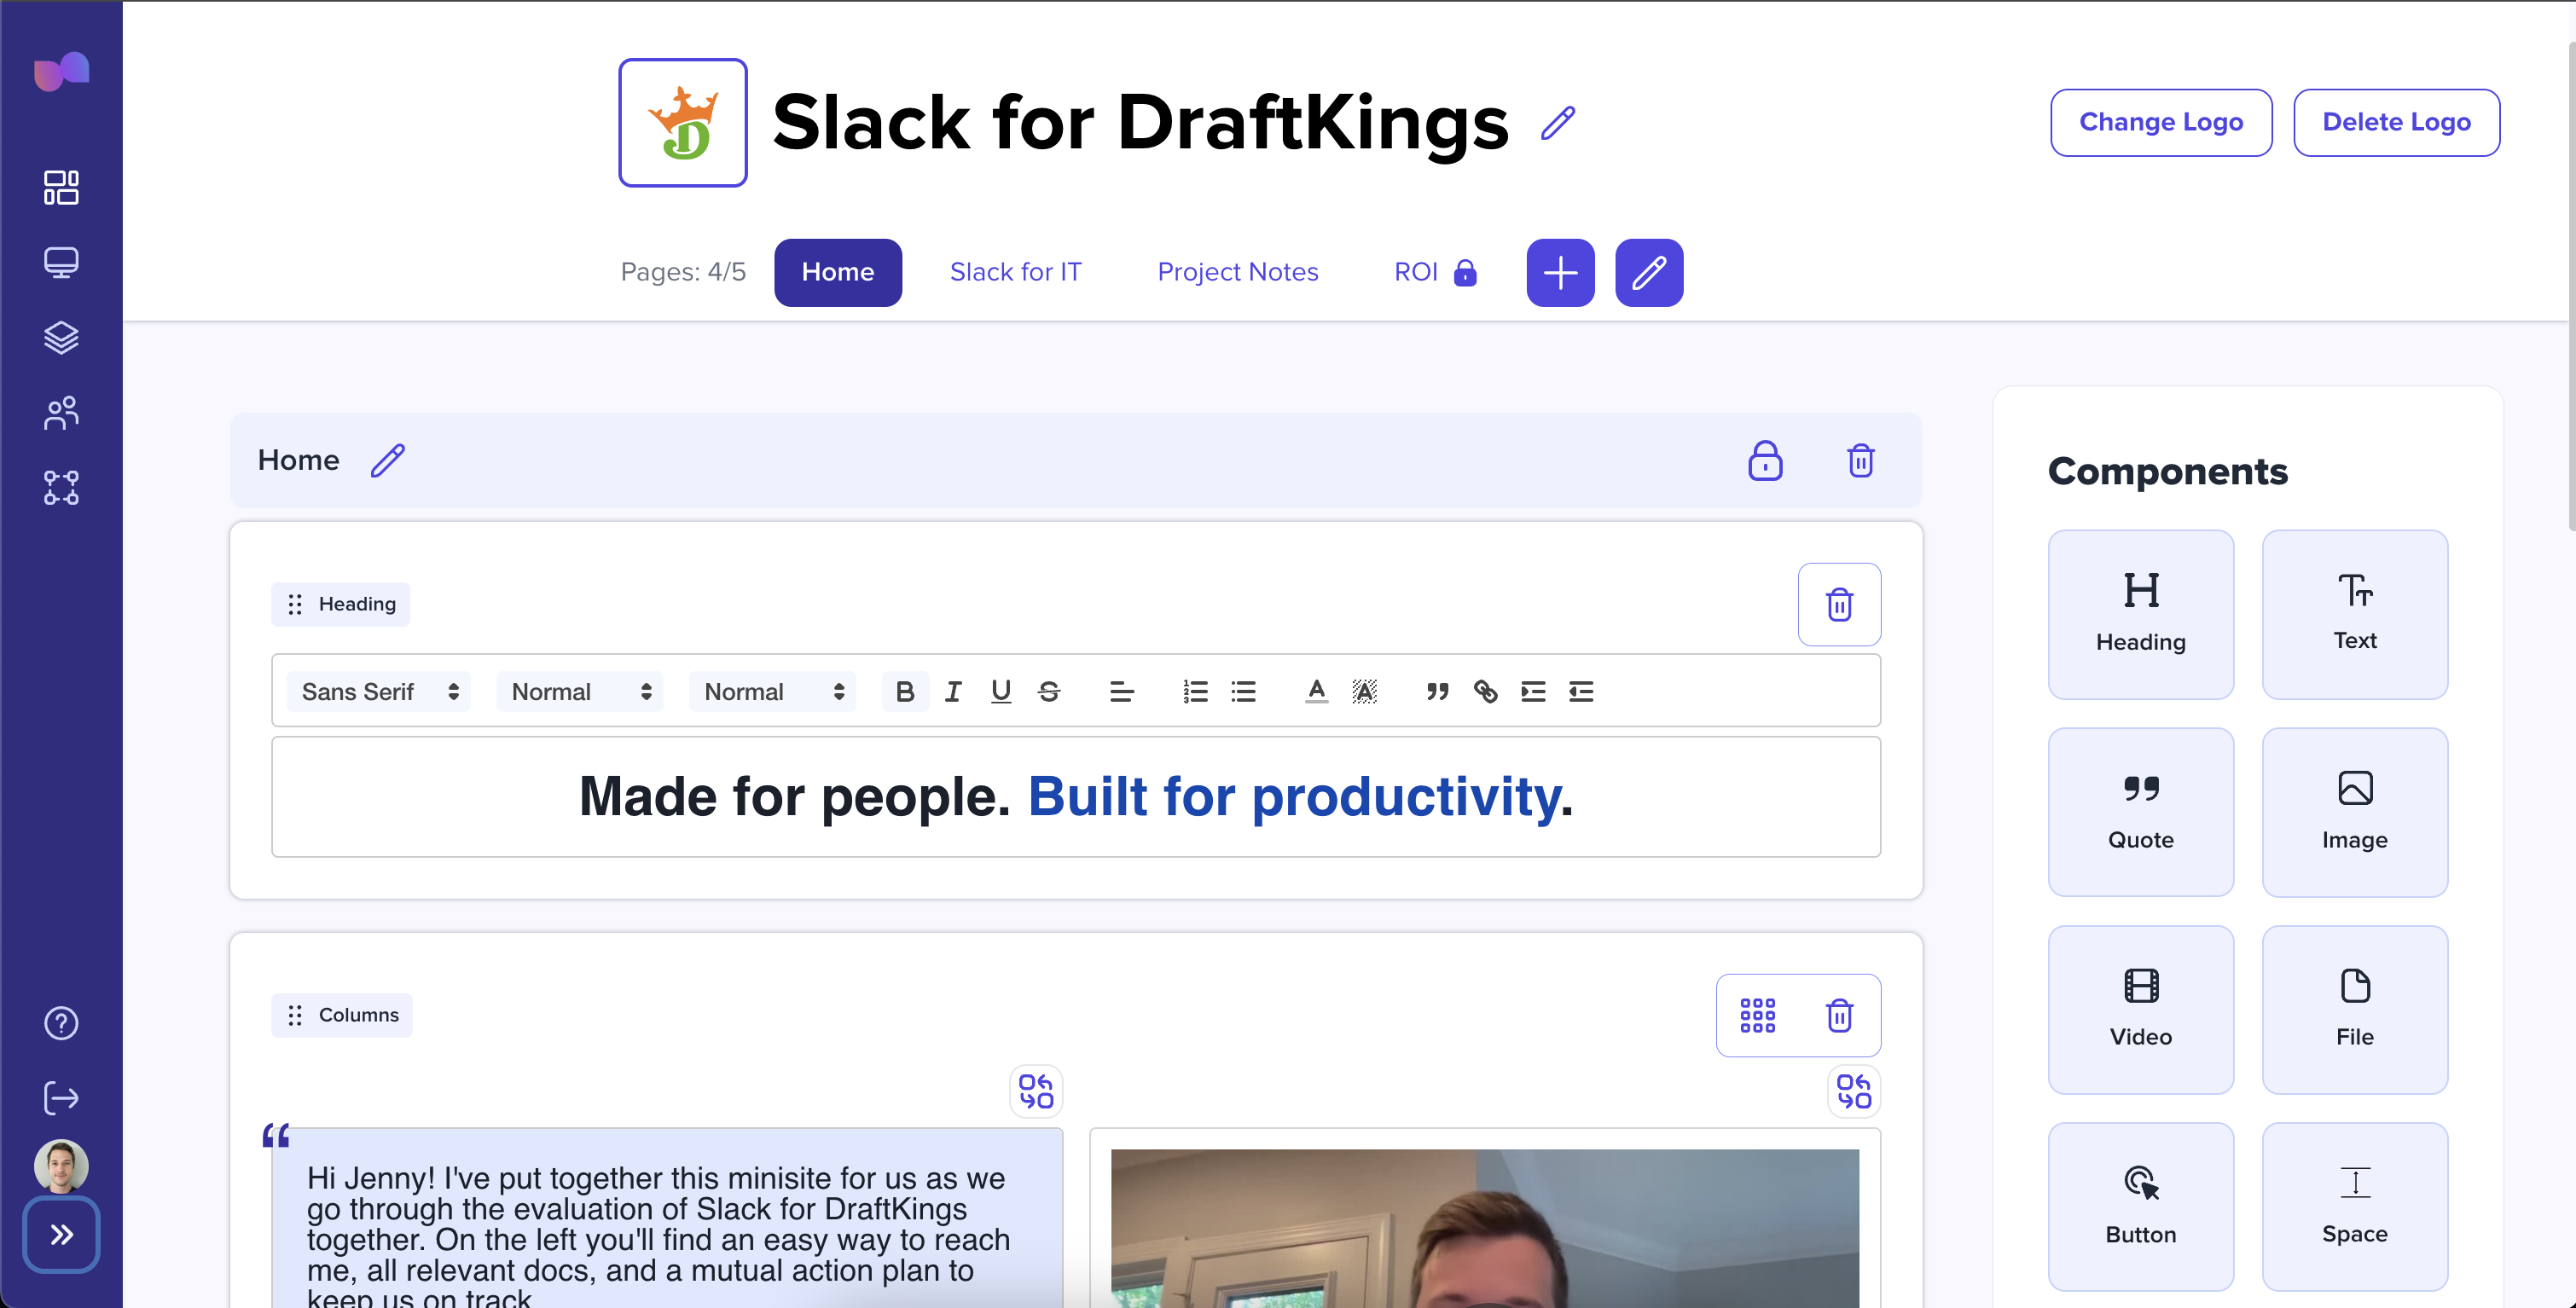Switch to the Slack for IT tab

coord(1015,272)
